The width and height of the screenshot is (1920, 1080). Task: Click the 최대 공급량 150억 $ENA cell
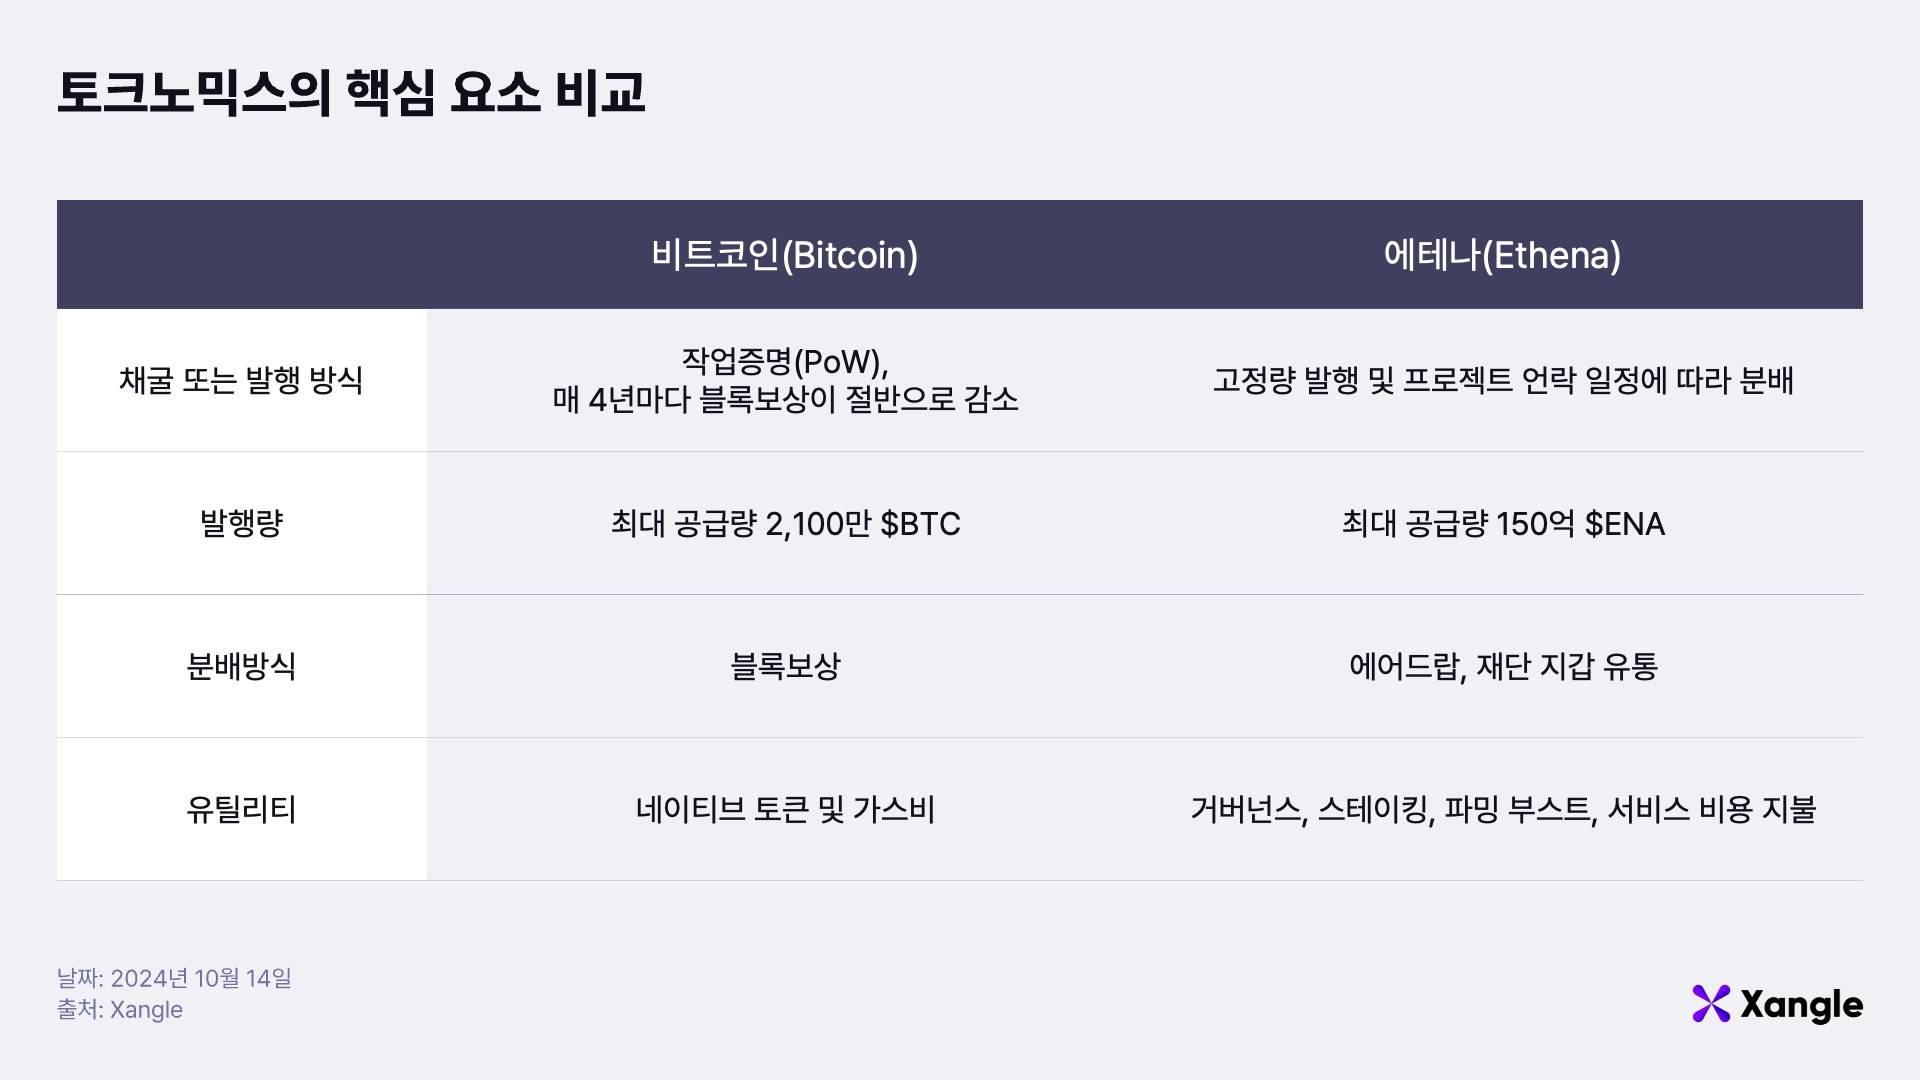click(x=1502, y=523)
